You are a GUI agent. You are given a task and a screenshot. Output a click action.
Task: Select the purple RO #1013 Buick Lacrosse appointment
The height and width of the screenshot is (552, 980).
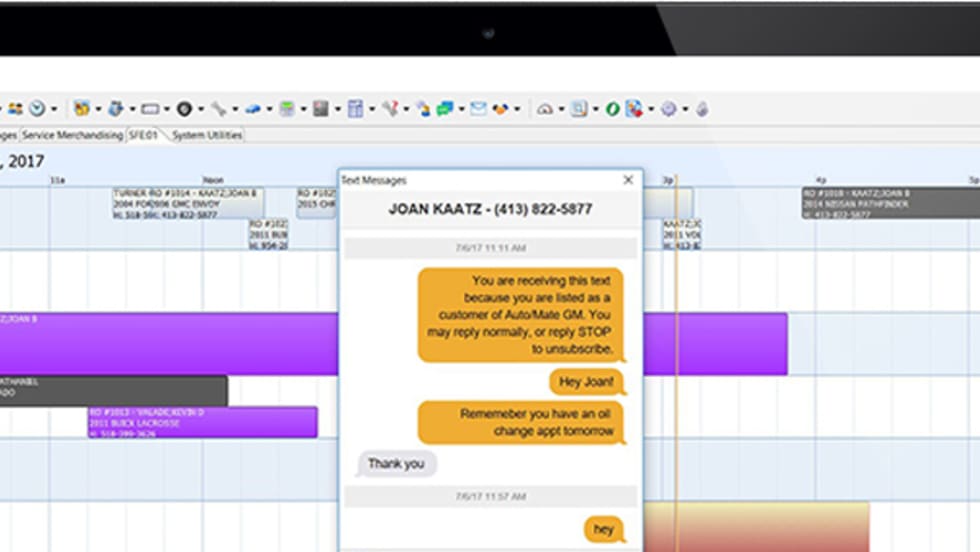point(202,422)
